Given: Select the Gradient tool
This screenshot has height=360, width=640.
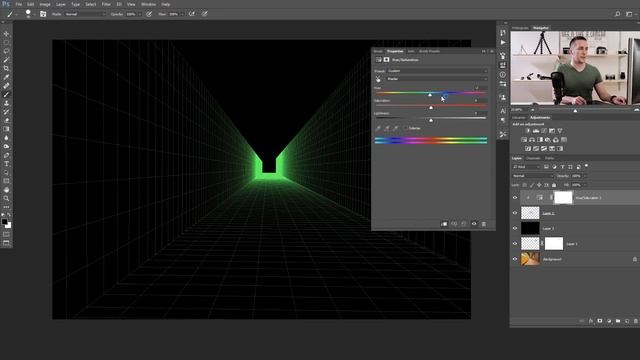Looking at the screenshot, I should click(6, 129).
